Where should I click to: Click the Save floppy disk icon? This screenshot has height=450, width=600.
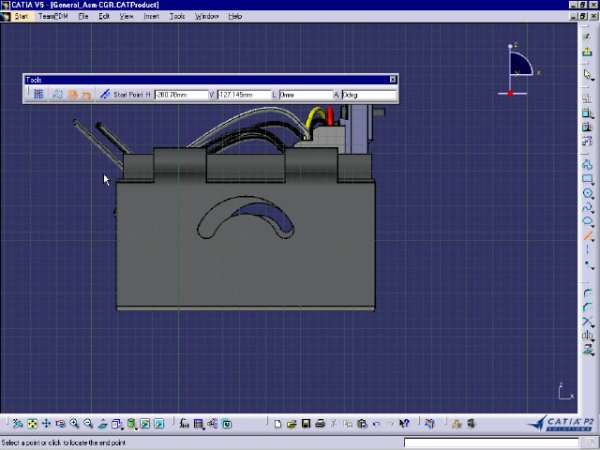pos(306,424)
